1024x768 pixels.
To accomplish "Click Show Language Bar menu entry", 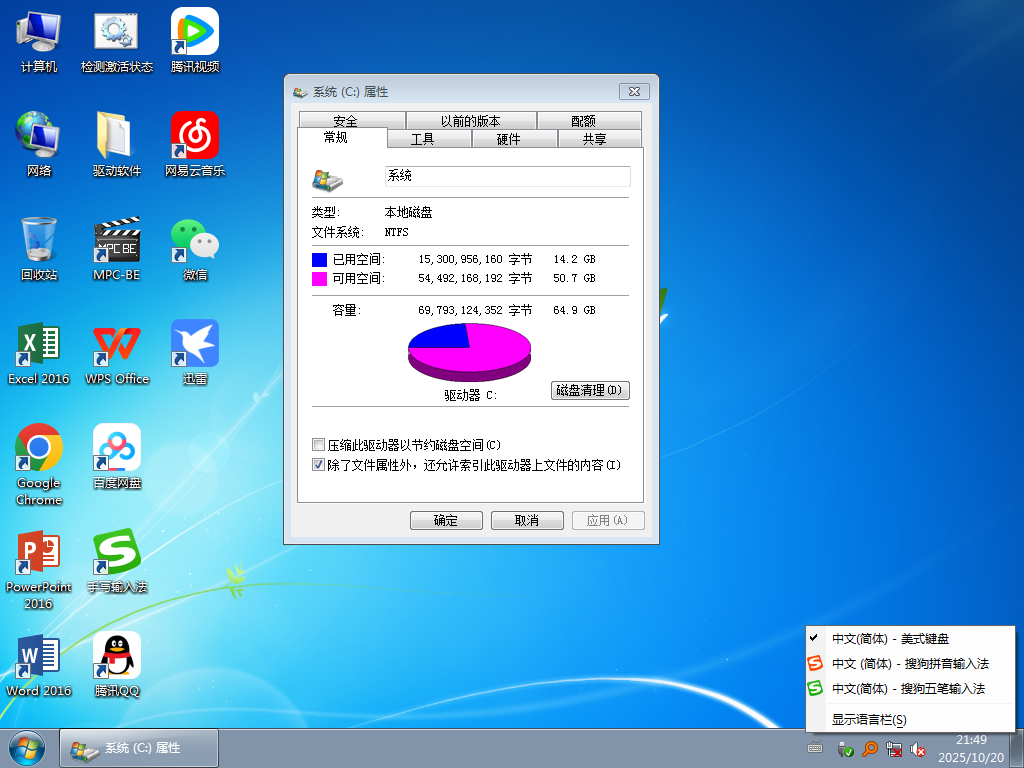I will [x=869, y=720].
